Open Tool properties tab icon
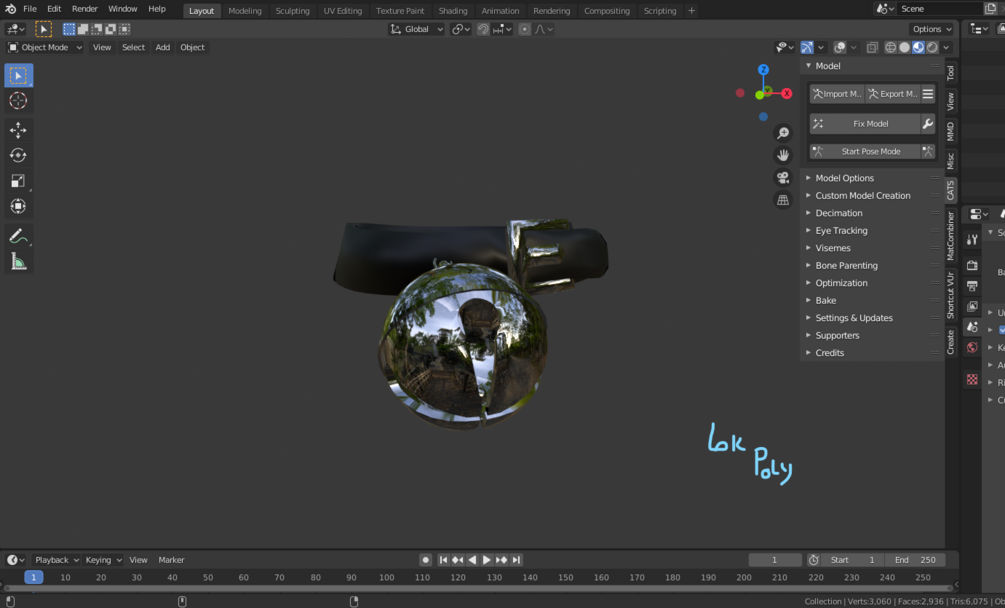Viewport: 1005px width, 608px height. [x=972, y=240]
